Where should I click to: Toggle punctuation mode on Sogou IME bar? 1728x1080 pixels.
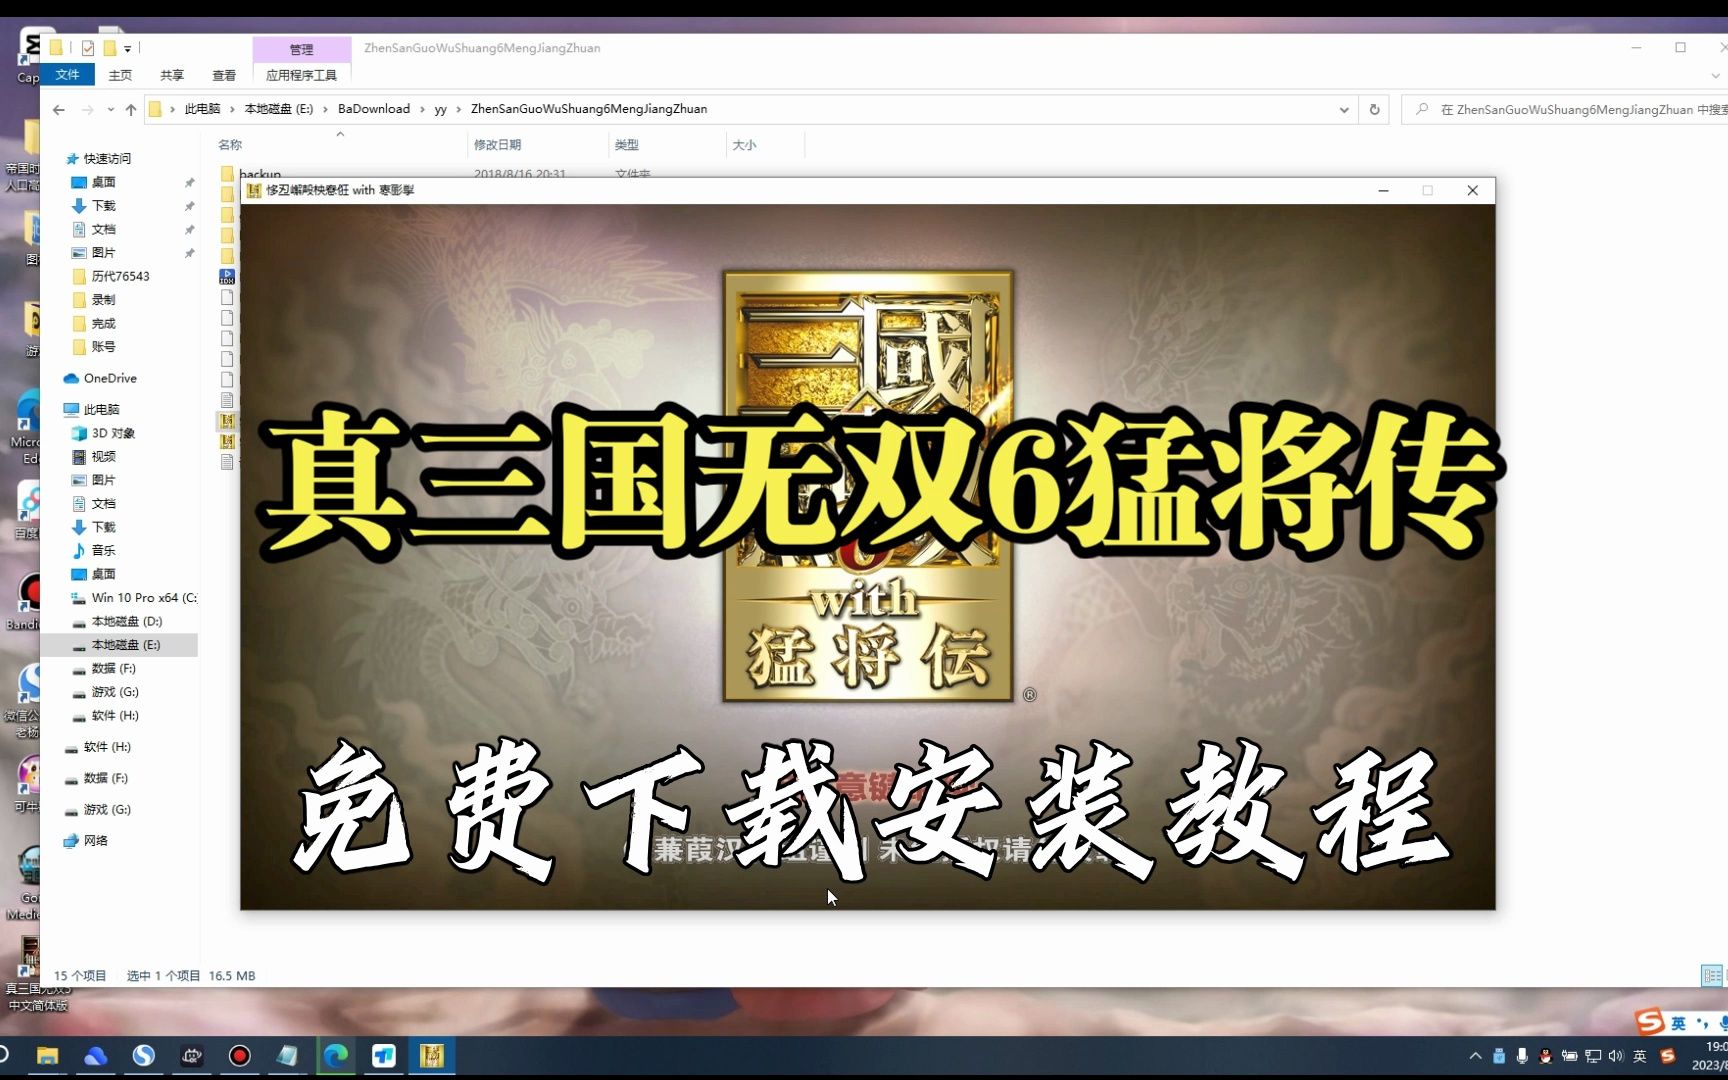(1702, 1023)
